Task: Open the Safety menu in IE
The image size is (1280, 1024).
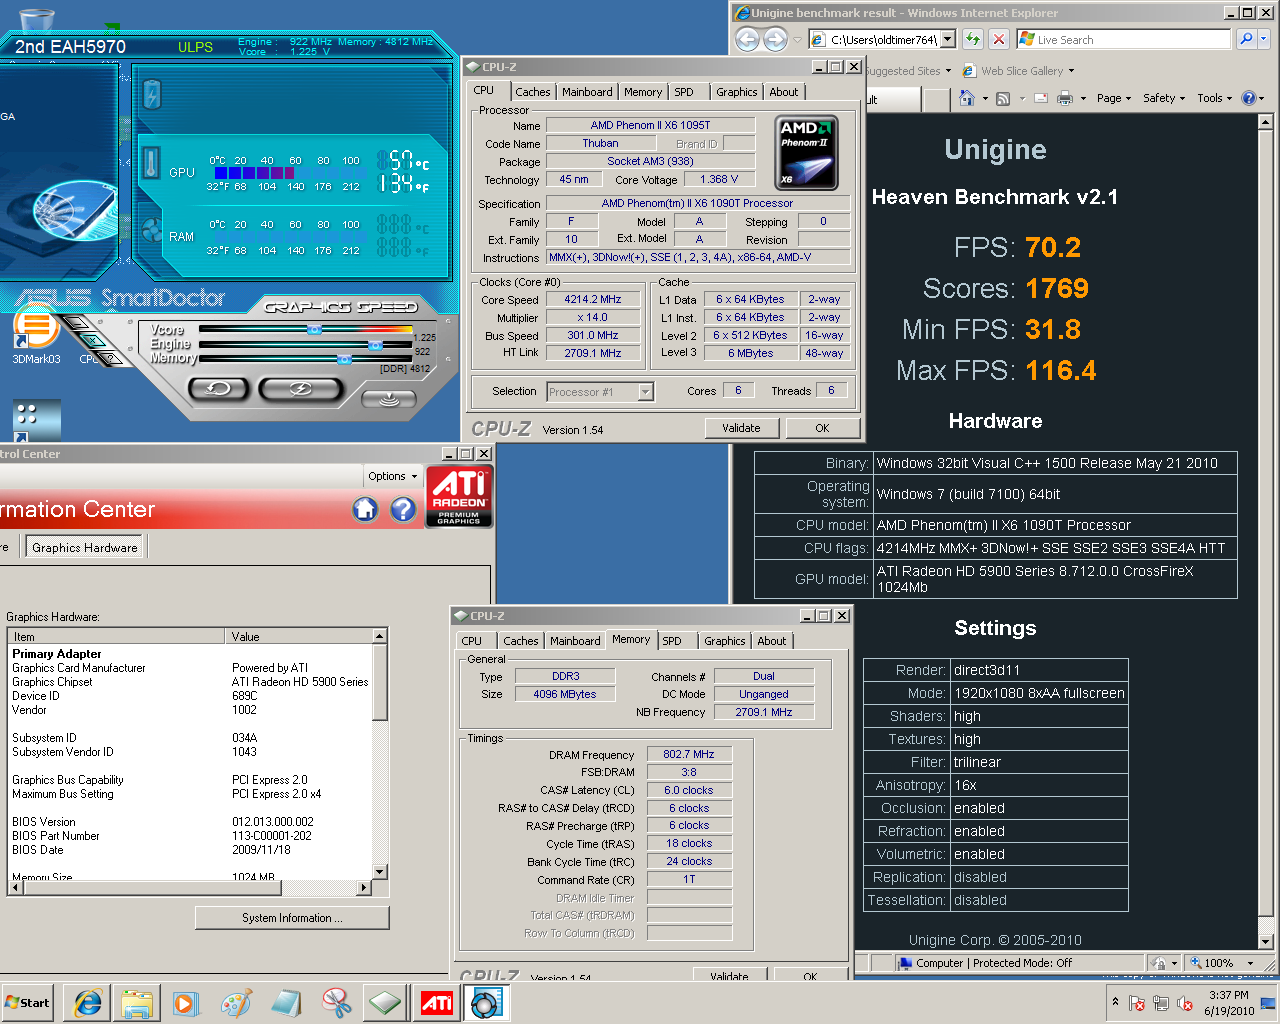Action: 1164,98
